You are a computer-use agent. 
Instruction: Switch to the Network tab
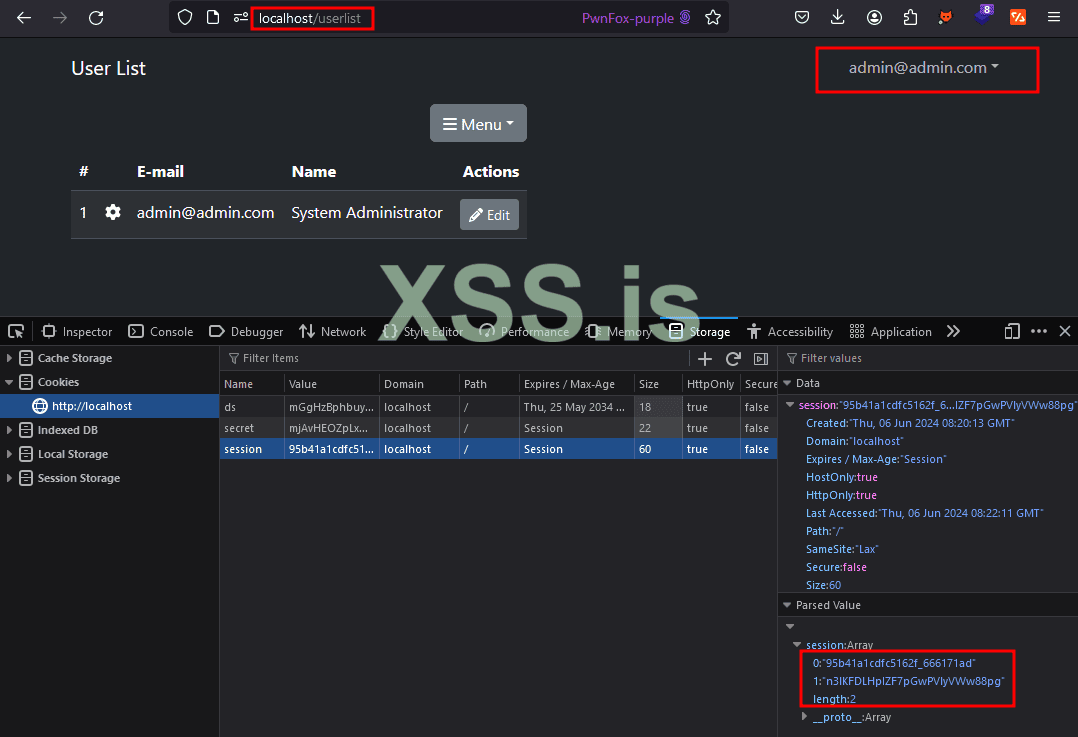click(332, 332)
